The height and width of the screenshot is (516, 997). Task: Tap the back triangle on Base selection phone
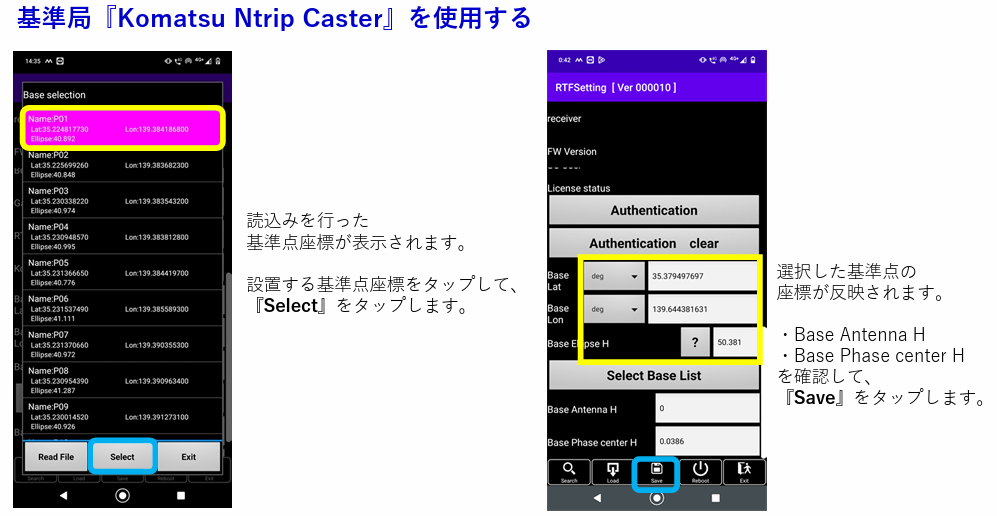(x=63, y=495)
